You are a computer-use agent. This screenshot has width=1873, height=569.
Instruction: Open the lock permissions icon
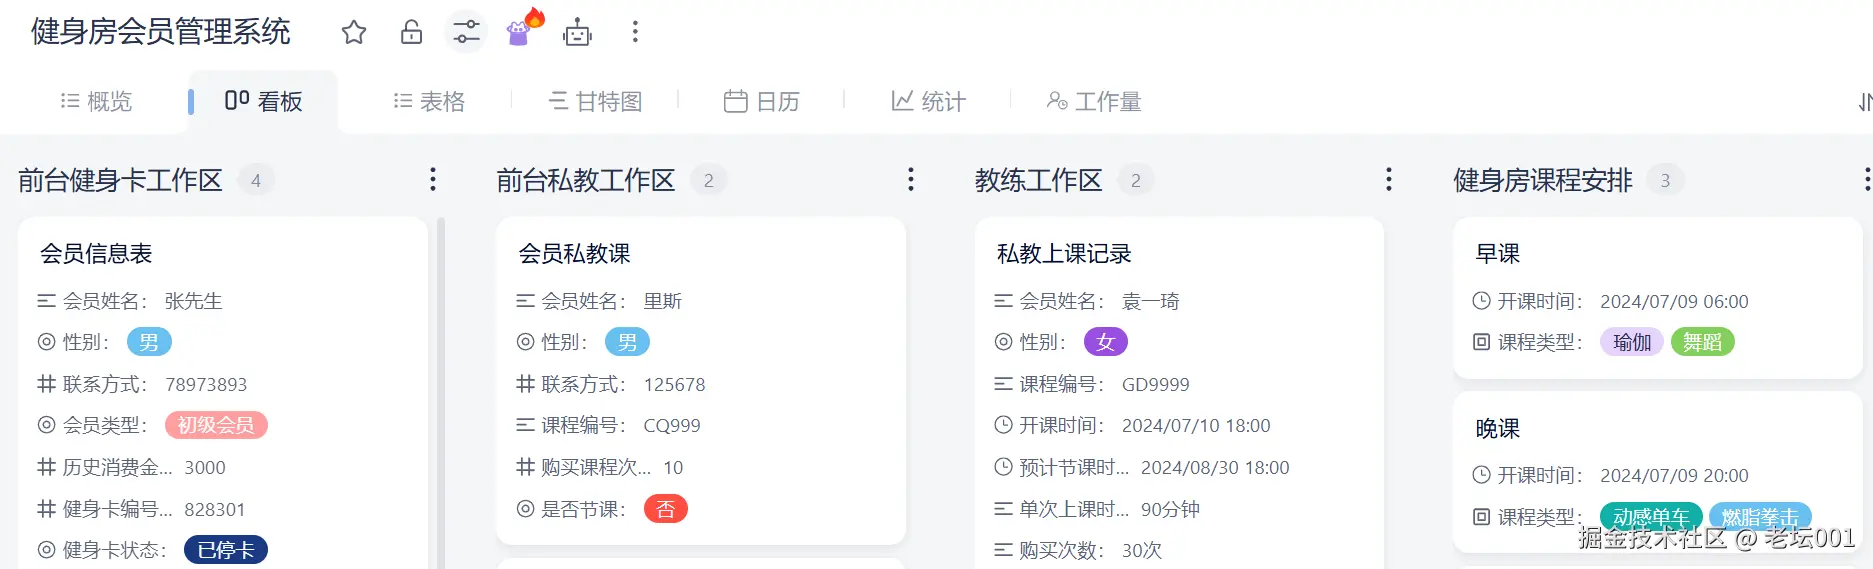point(411,32)
